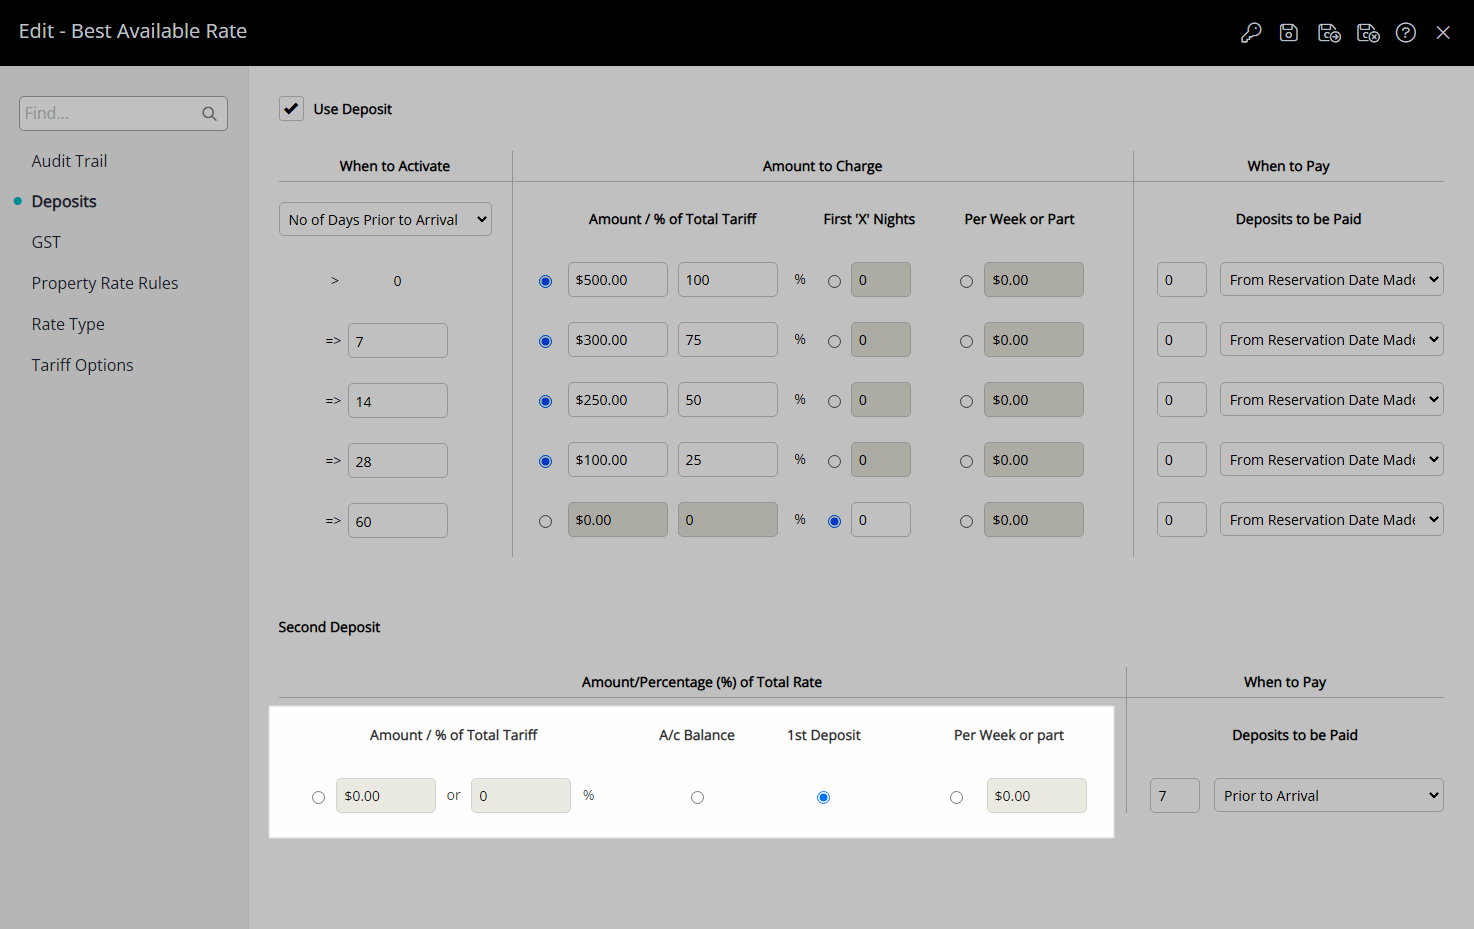Open From Reservation Date dropdown in $250.00 row
1474x929 pixels.
(x=1331, y=399)
